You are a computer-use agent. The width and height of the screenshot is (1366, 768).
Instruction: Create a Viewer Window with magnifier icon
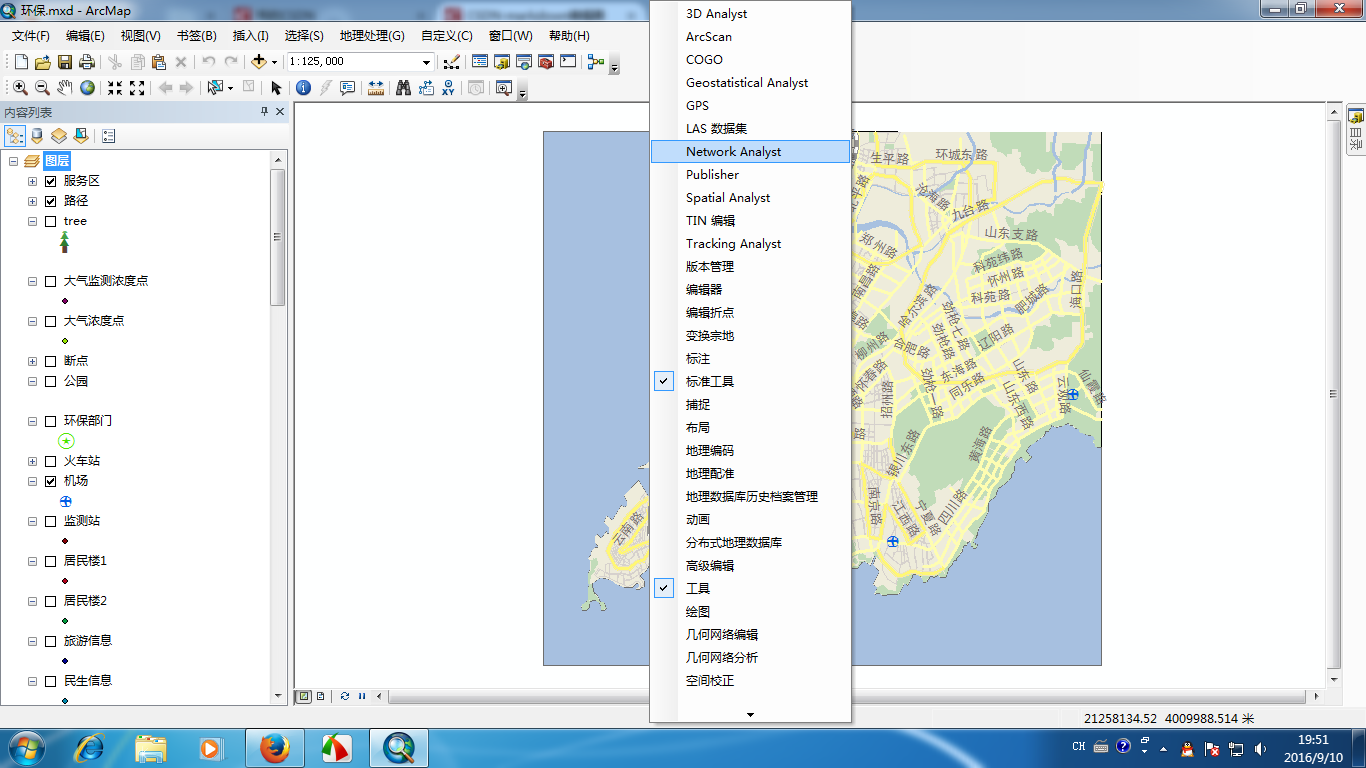point(503,88)
